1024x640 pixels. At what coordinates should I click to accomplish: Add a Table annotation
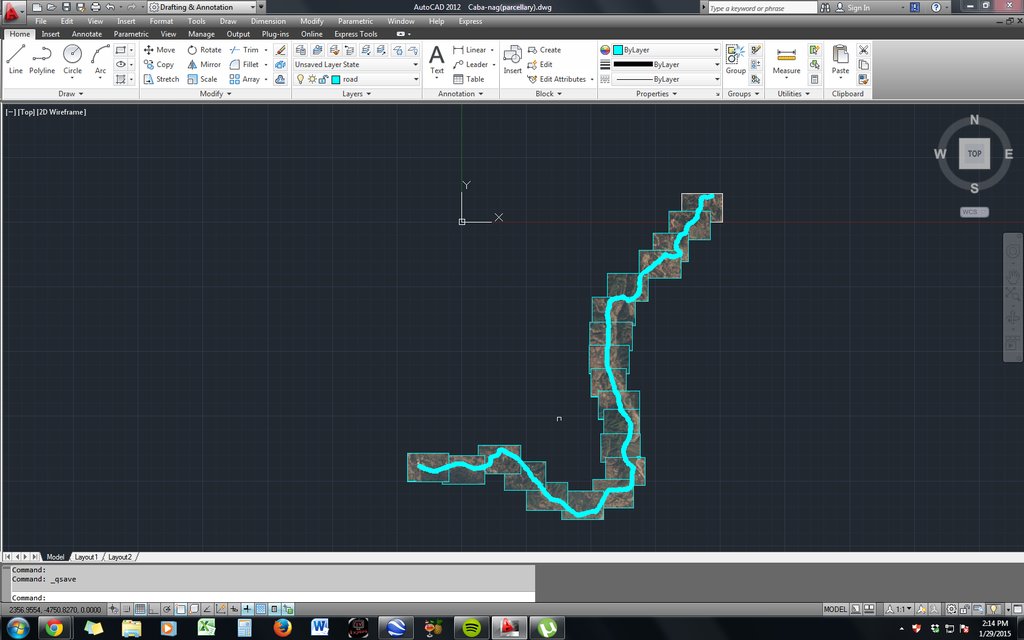[x=468, y=79]
